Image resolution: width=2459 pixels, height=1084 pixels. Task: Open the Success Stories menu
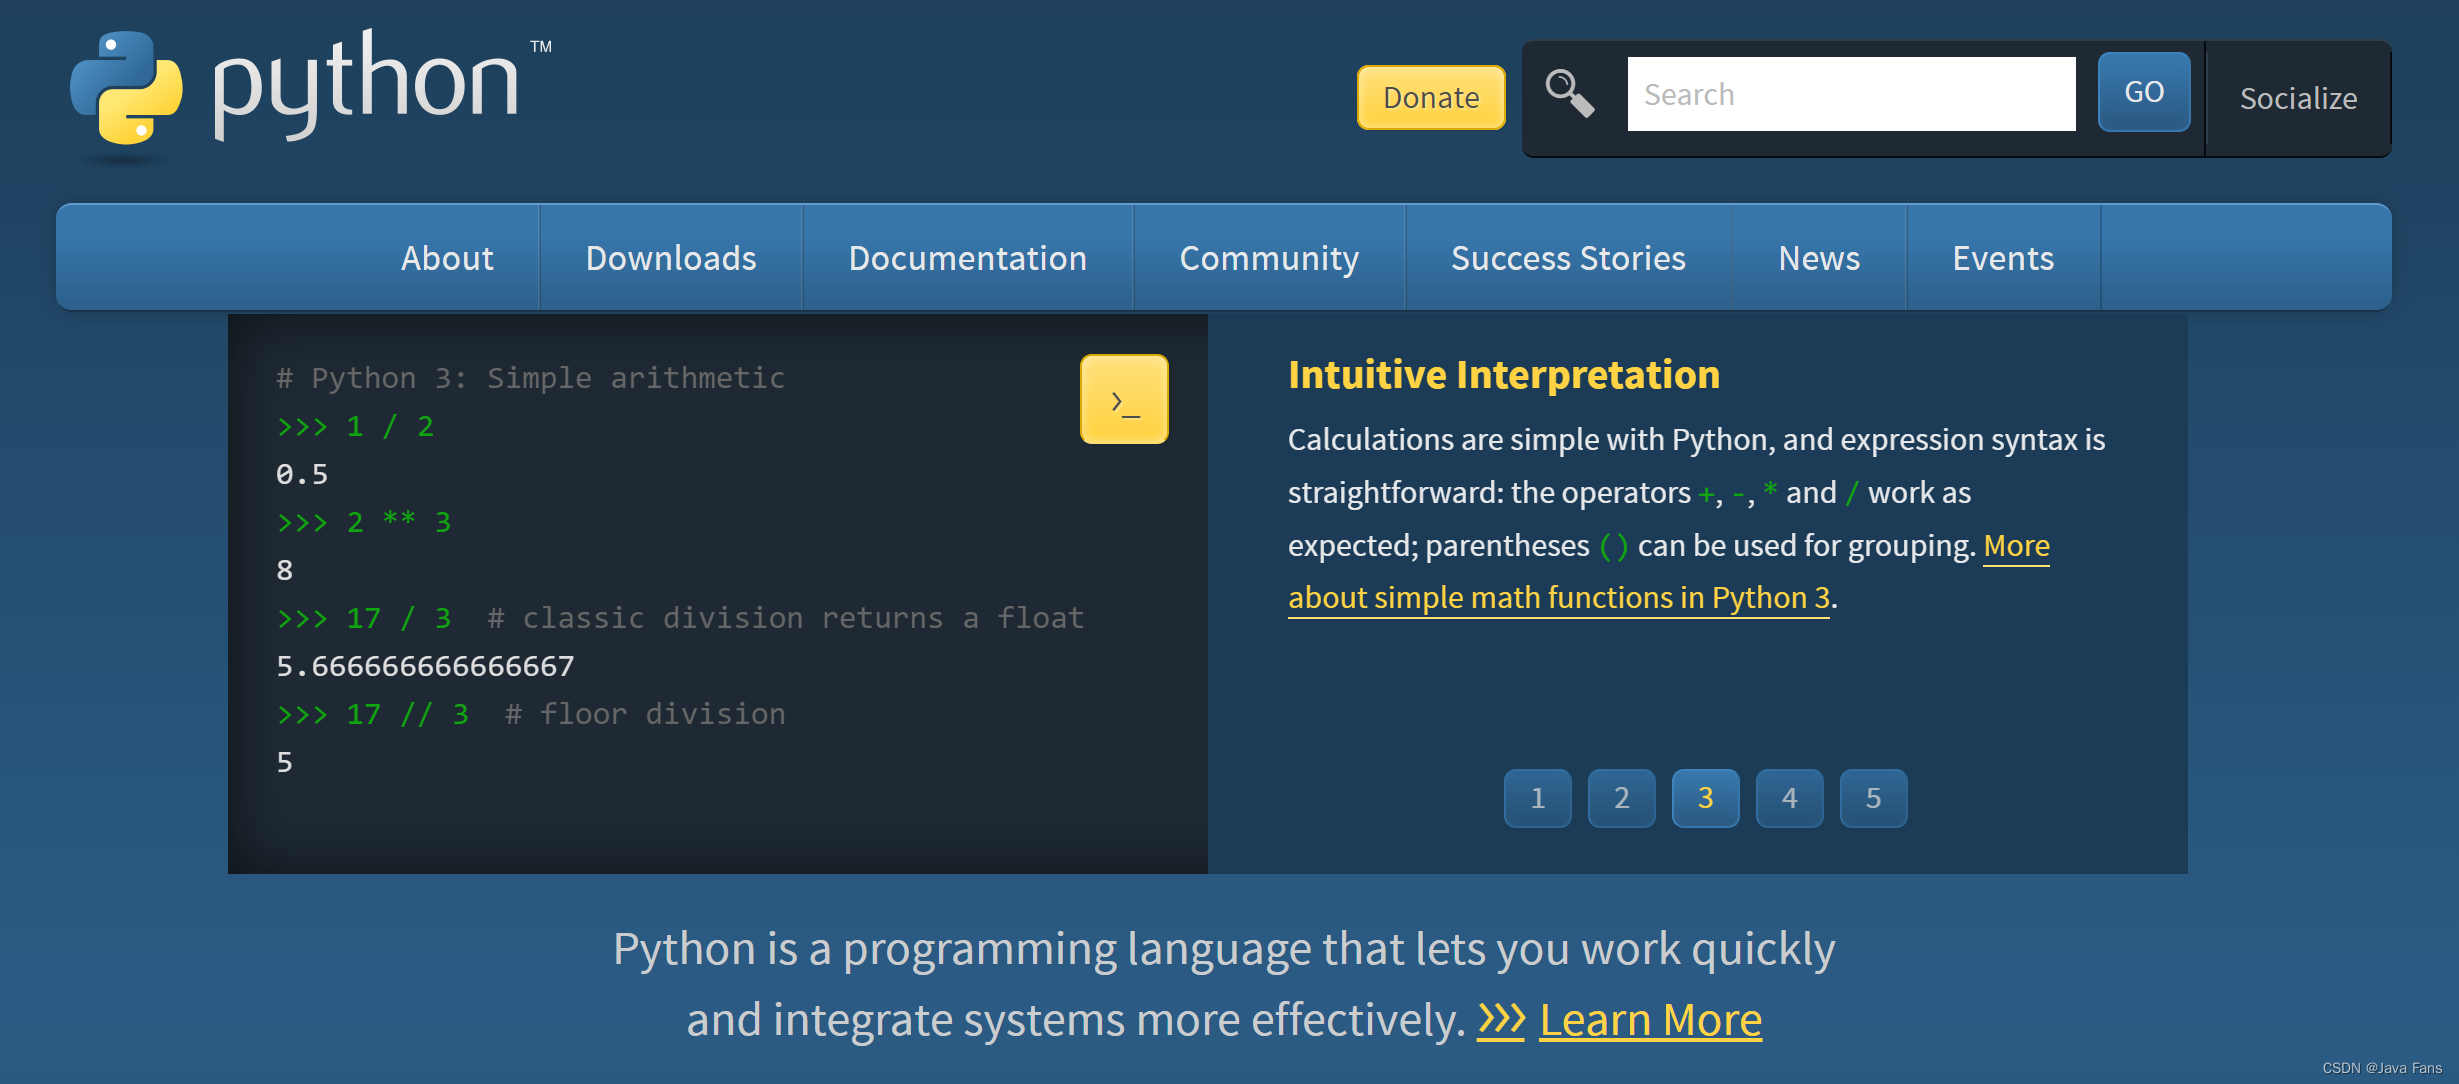pos(1568,258)
